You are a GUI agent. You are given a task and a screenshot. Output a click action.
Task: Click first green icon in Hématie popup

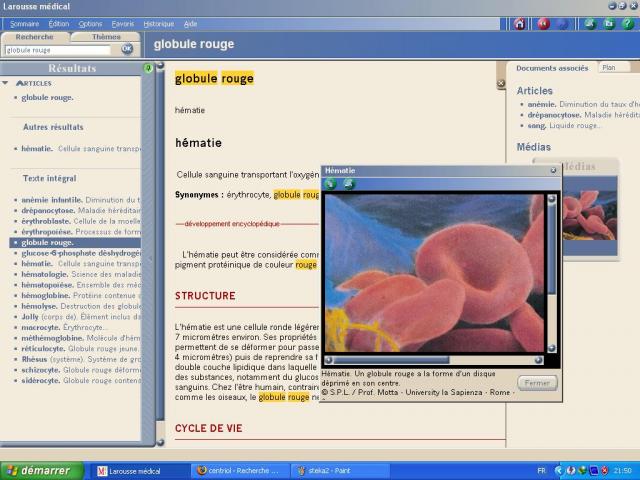pos(331,184)
